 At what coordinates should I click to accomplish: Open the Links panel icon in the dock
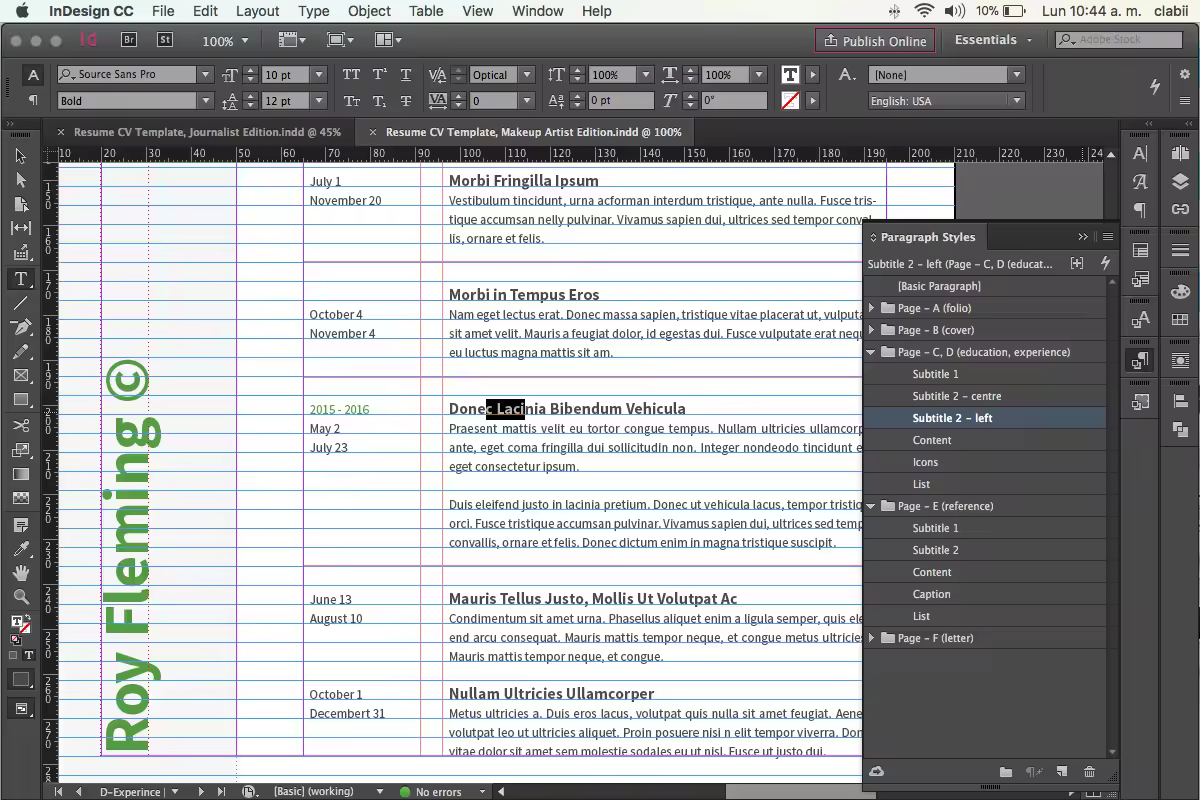1180,209
